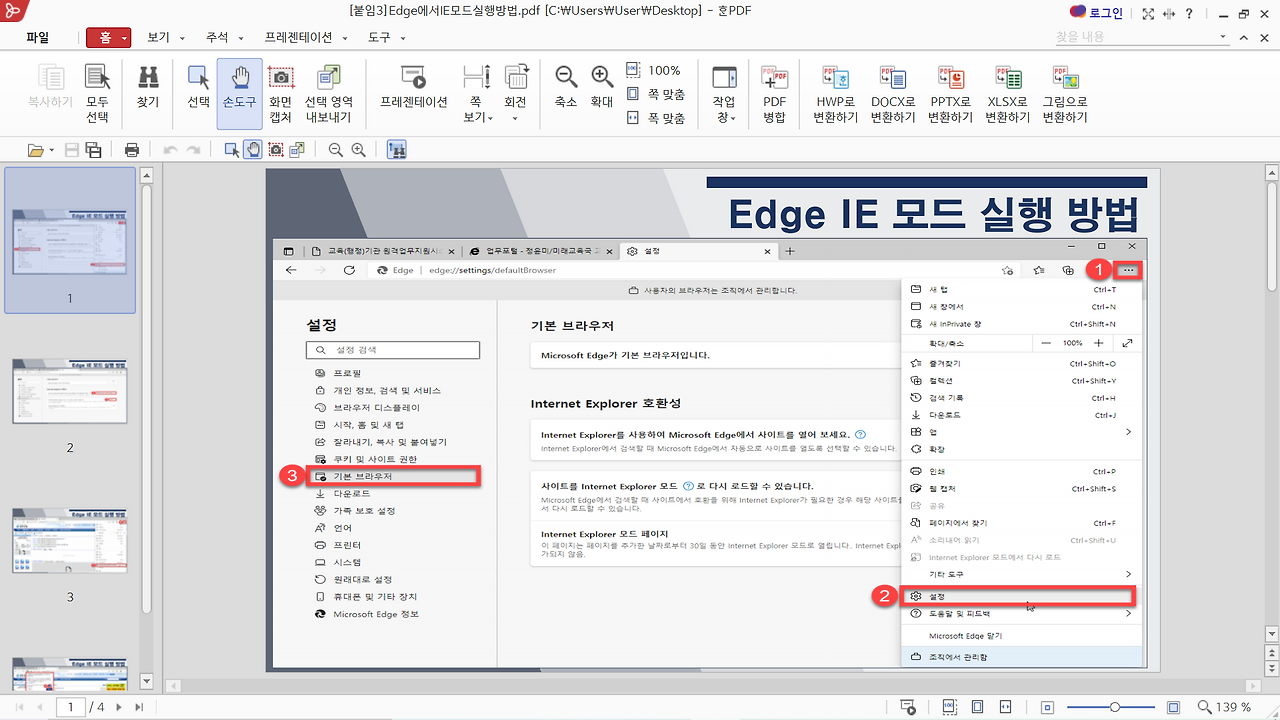Click the presentation icon in the status bar
The width and height of the screenshot is (1280, 720).
(908, 707)
